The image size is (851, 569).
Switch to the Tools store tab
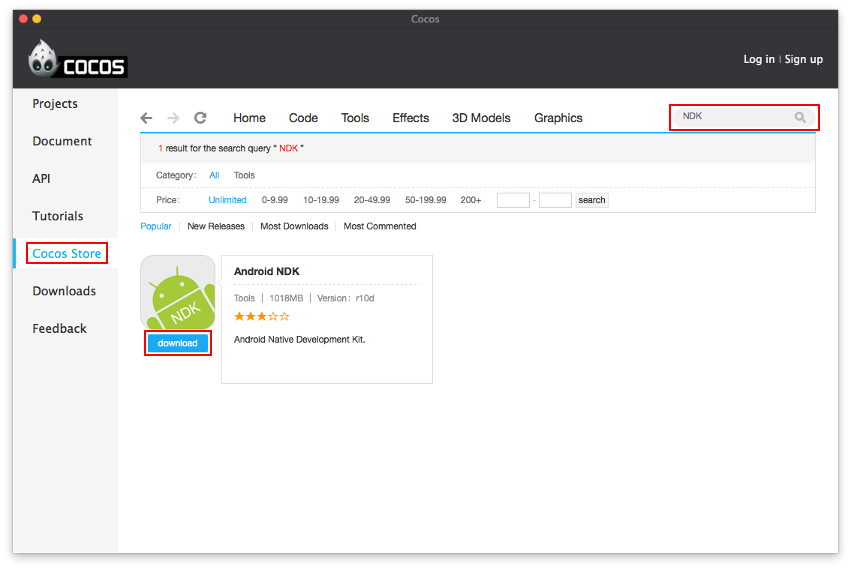355,118
